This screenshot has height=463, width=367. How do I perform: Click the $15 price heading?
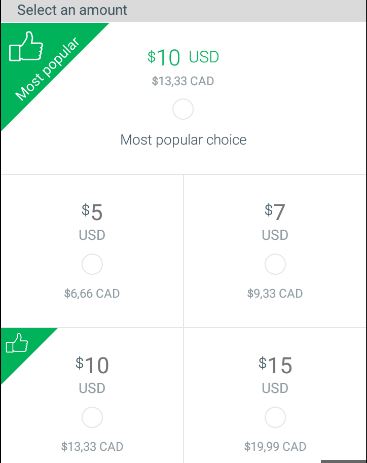(x=275, y=365)
